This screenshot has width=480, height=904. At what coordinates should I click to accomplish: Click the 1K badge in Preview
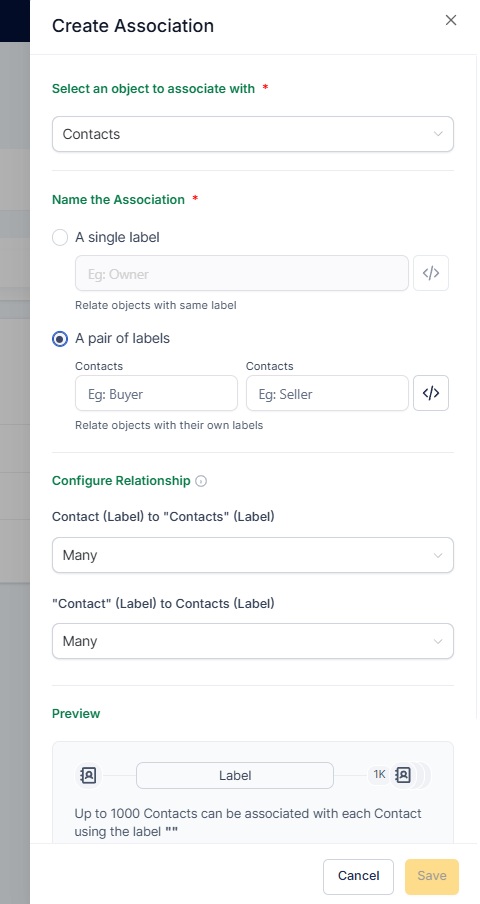pyautogui.click(x=379, y=774)
